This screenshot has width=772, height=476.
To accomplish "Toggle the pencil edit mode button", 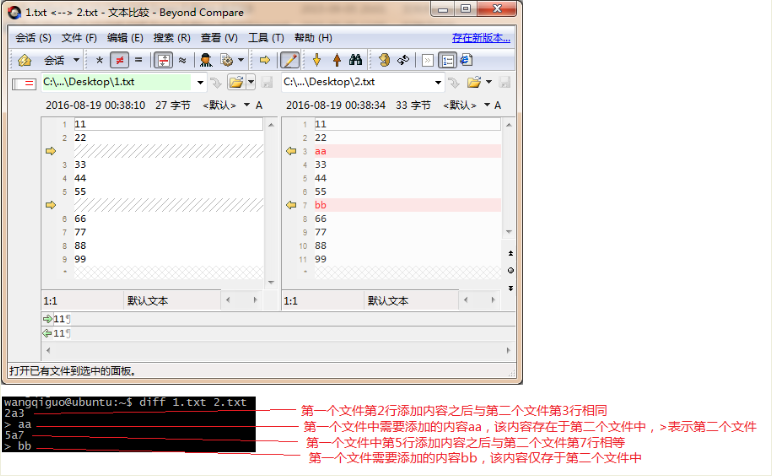I will [x=290, y=61].
